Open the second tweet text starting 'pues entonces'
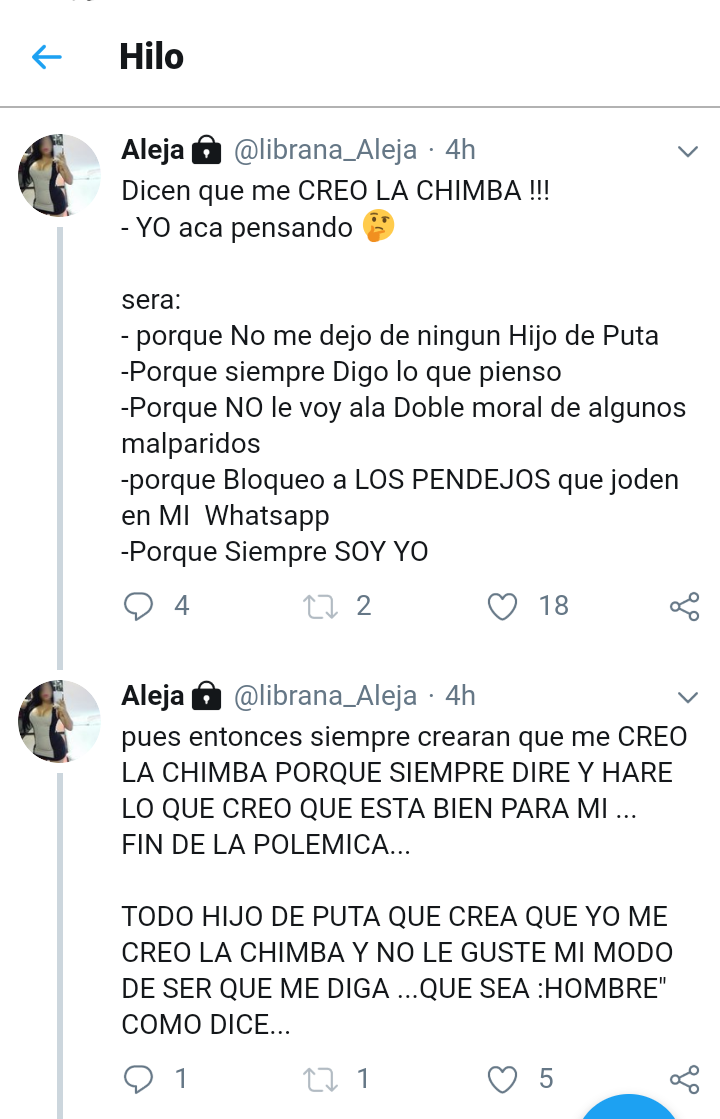The width and height of the screenshot is (720, 1119). (400, 790)
